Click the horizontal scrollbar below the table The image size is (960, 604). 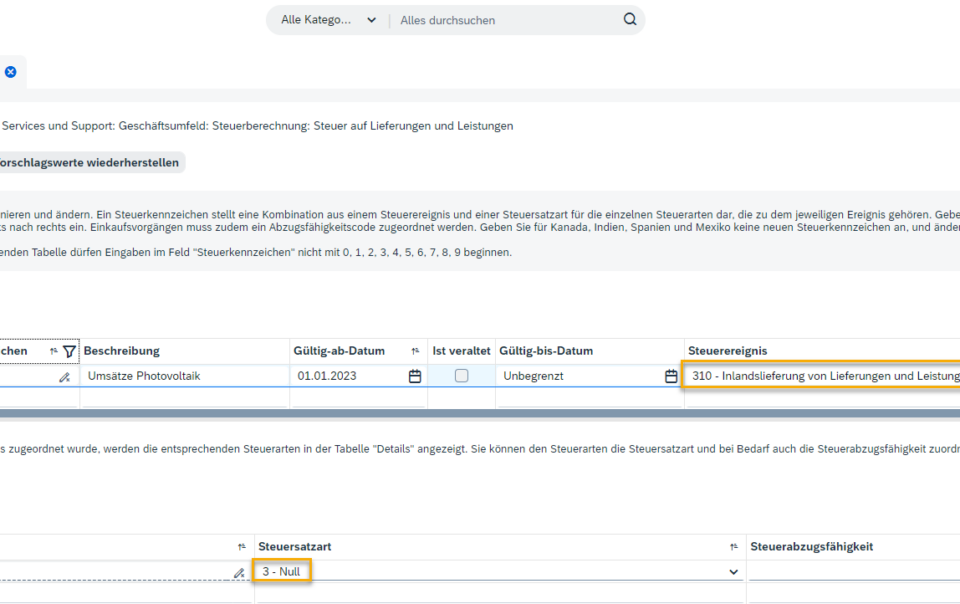click(x=480, y=414)
